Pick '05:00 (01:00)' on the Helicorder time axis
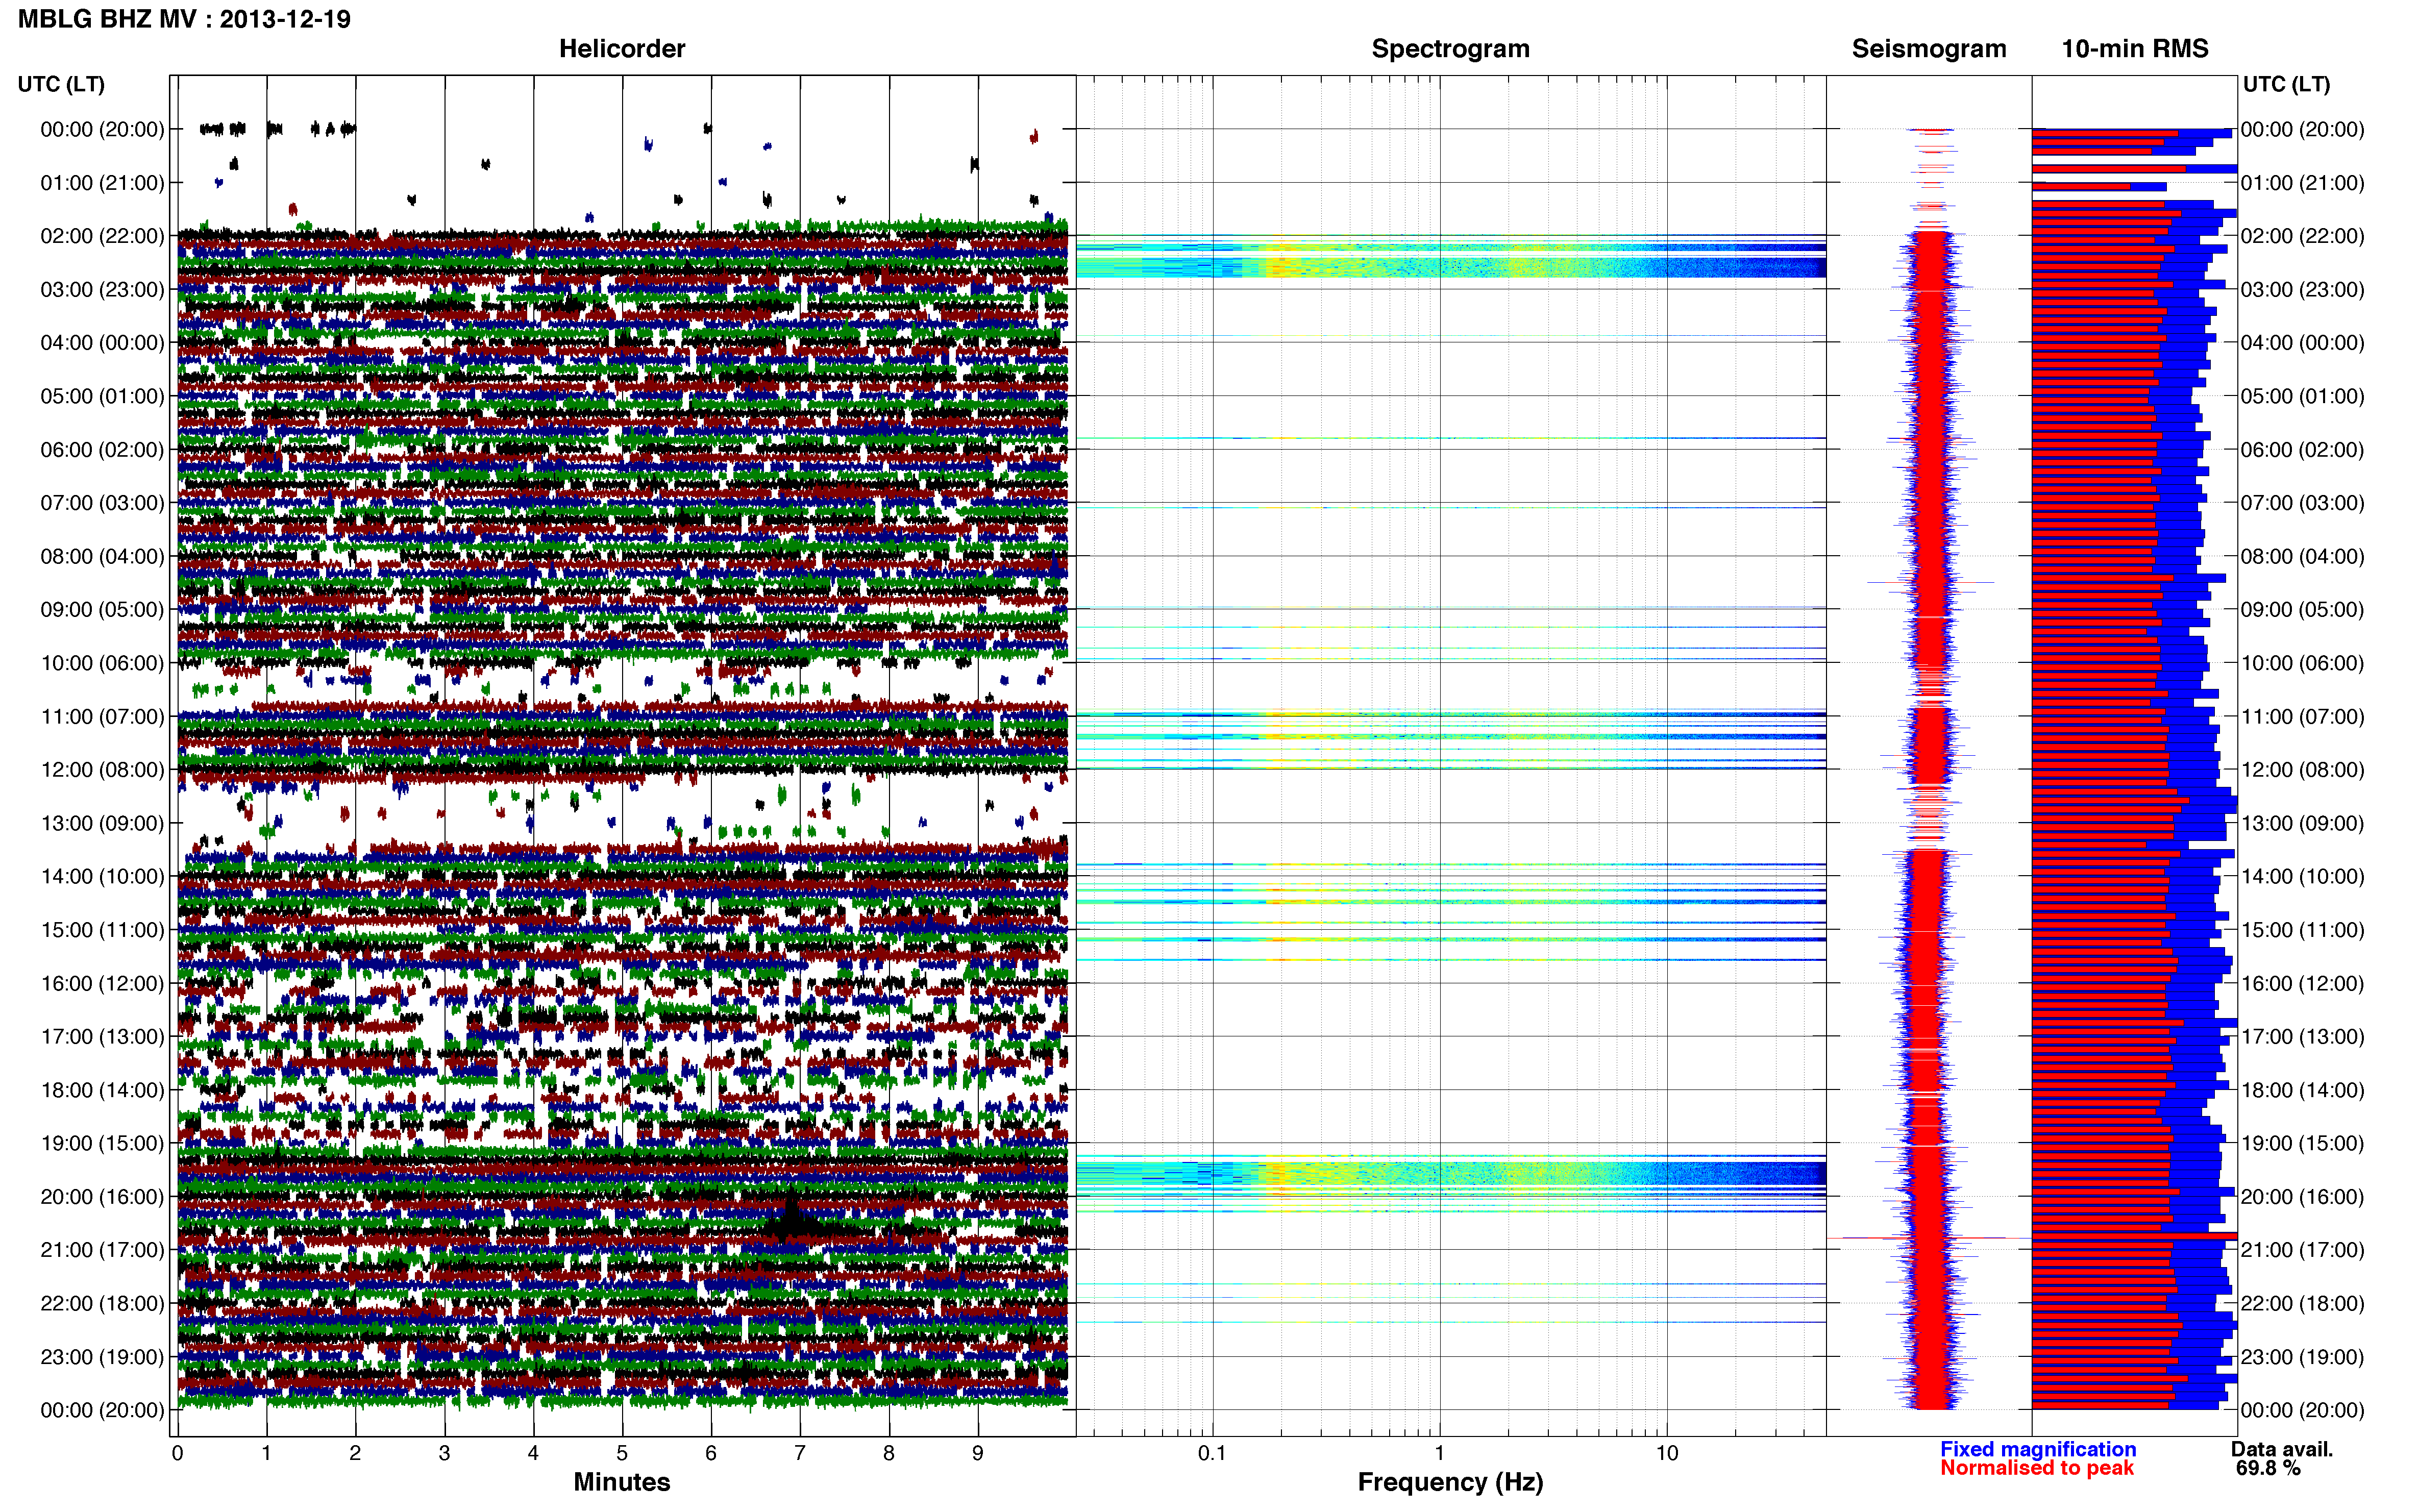The height and width of the screenshot is (1512, 2419). tap(102, 396)
